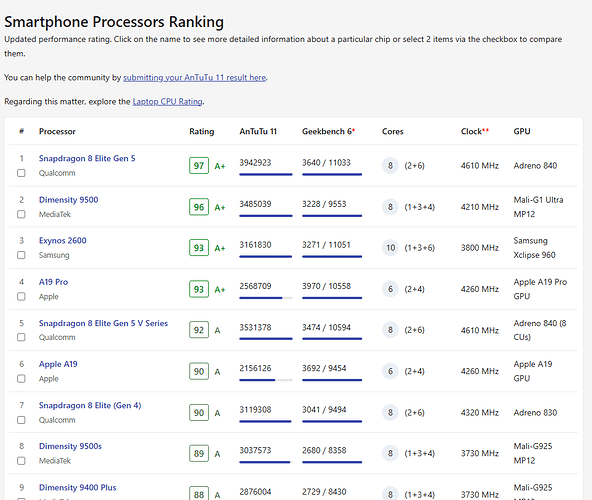The image size is (592, 500).
Task: Click the 96 rating badge
Action: coord(199,207)
